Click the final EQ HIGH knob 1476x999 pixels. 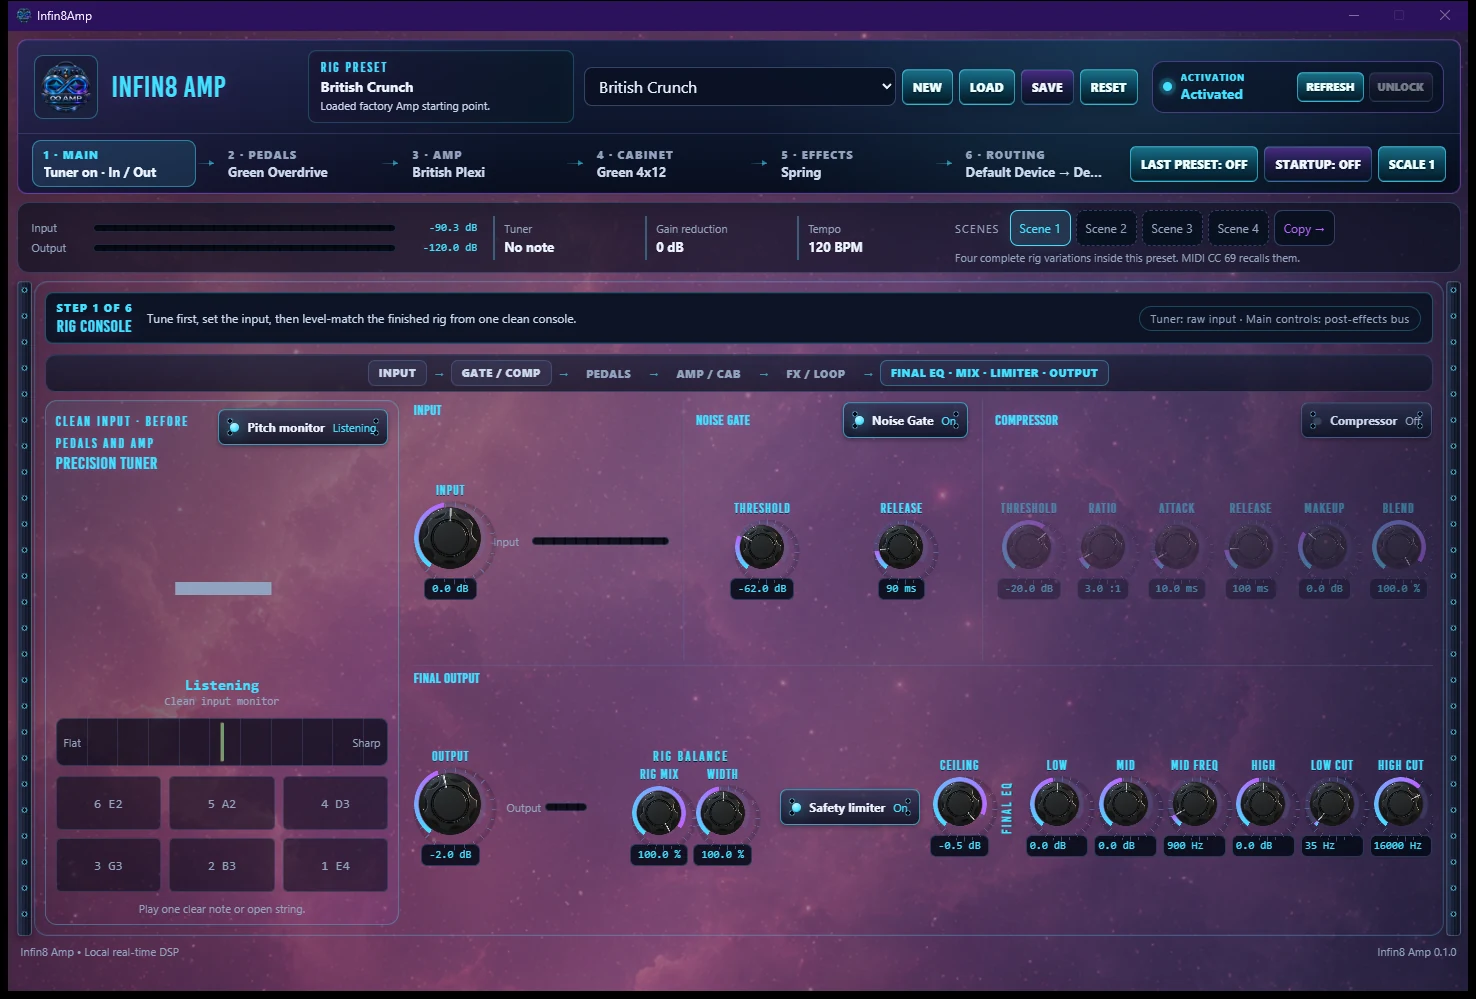click(x=1263, y=803)
